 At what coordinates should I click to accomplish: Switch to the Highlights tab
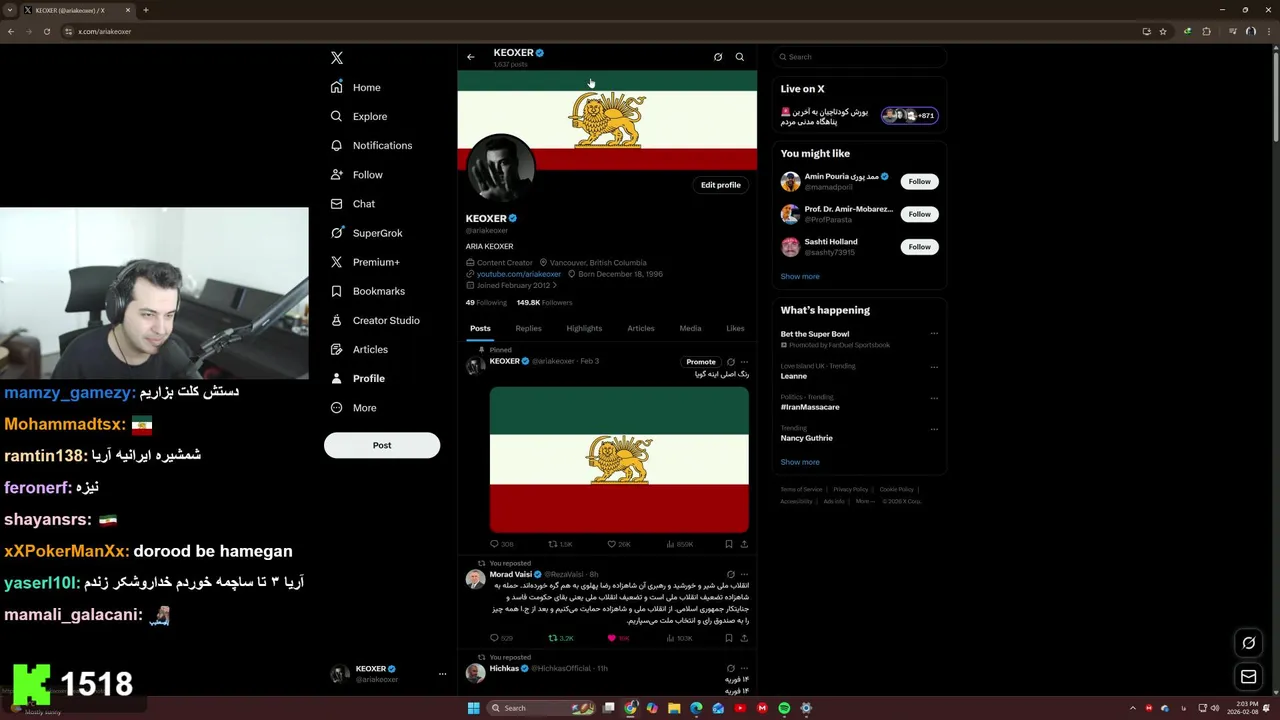tap(584, 328)
